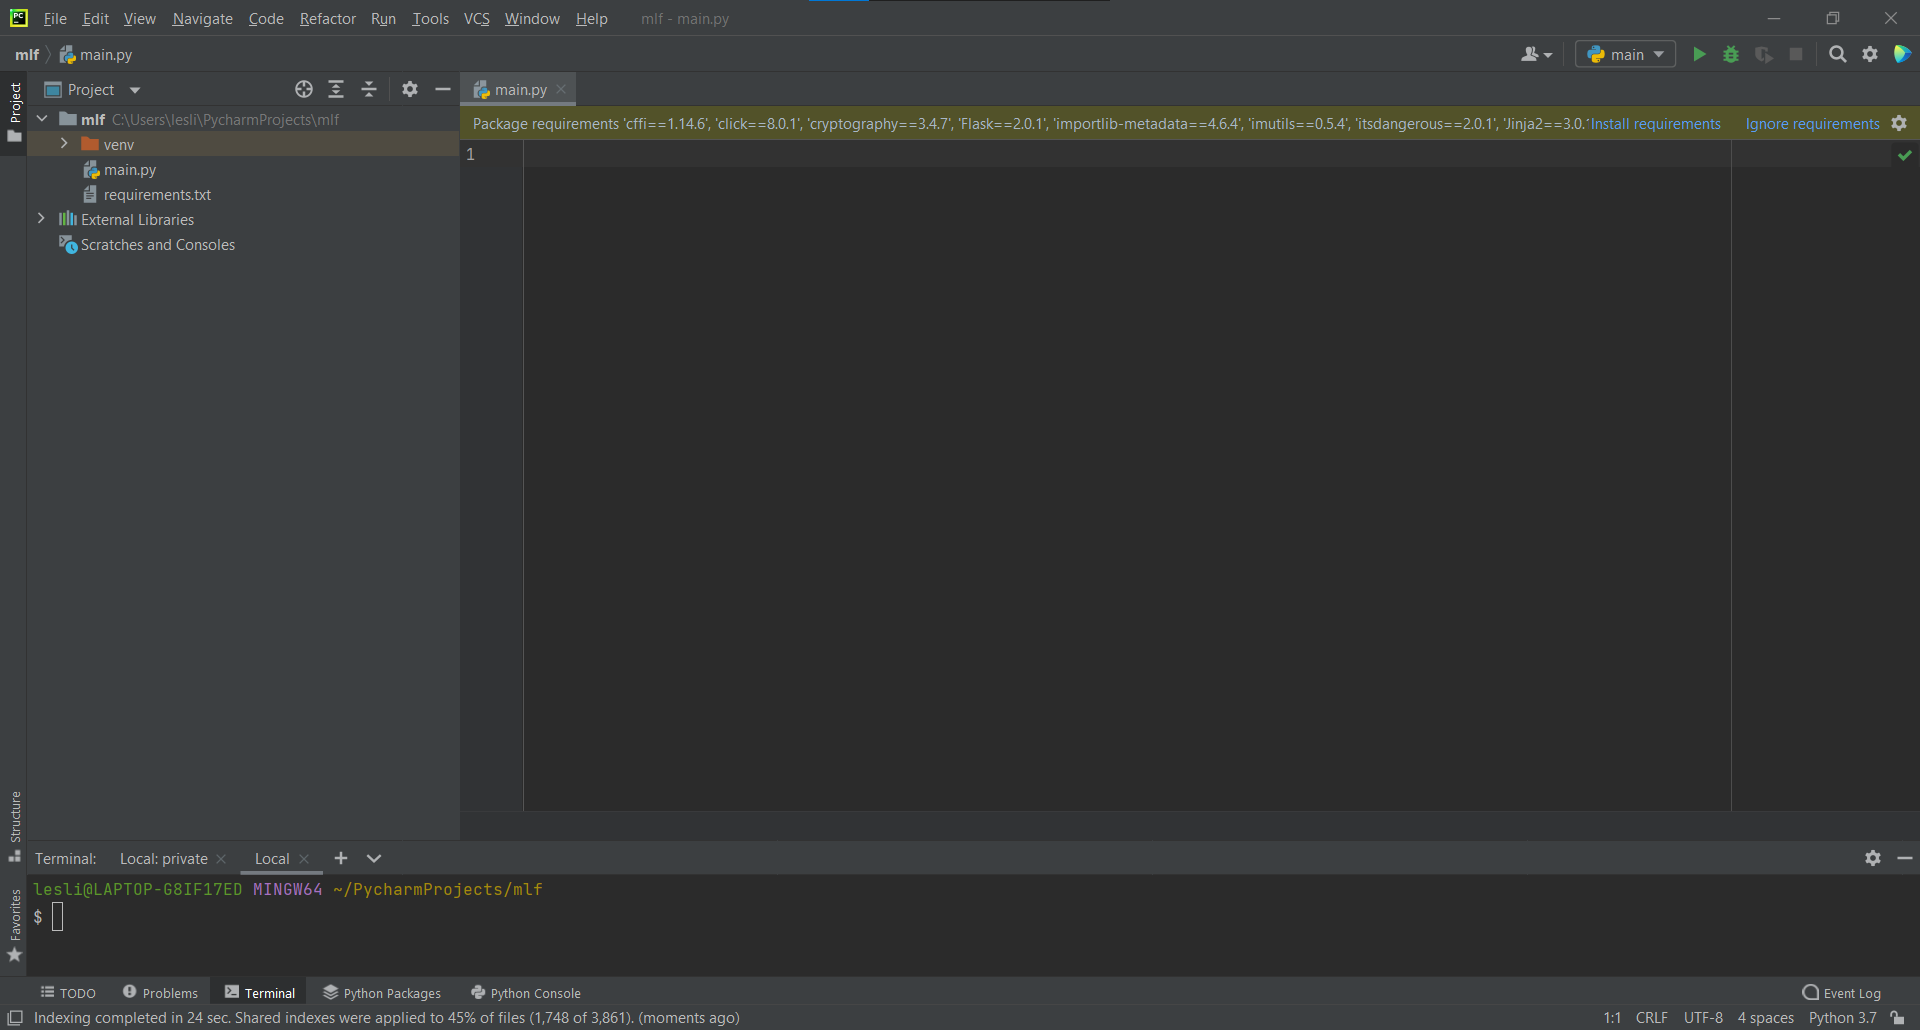Click the Install requirements link
This screenshot has width=1920, height=1030.
pyautogui.click(x=1655, y=124)
